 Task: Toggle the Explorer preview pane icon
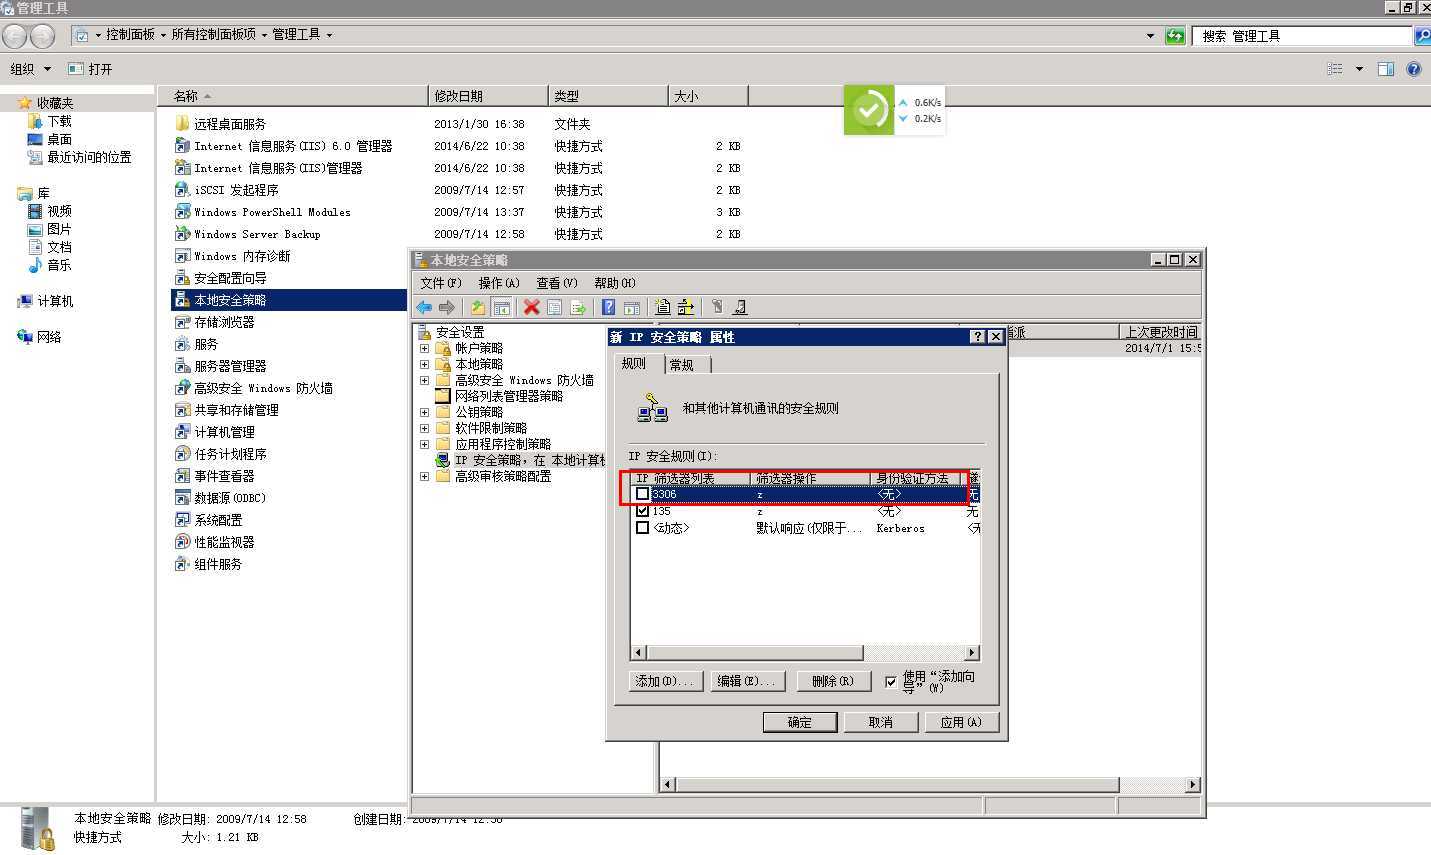tap(1386, 69)
